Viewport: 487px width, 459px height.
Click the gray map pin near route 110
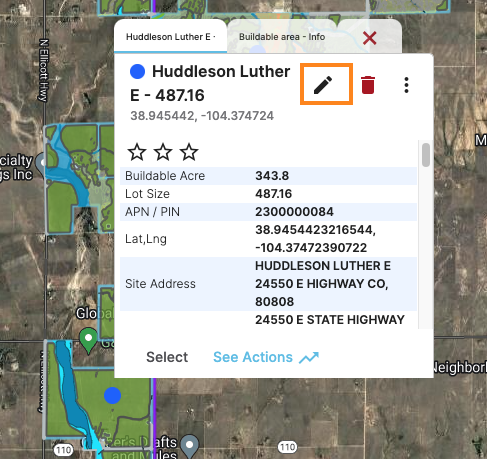click(x=190, y=446)
